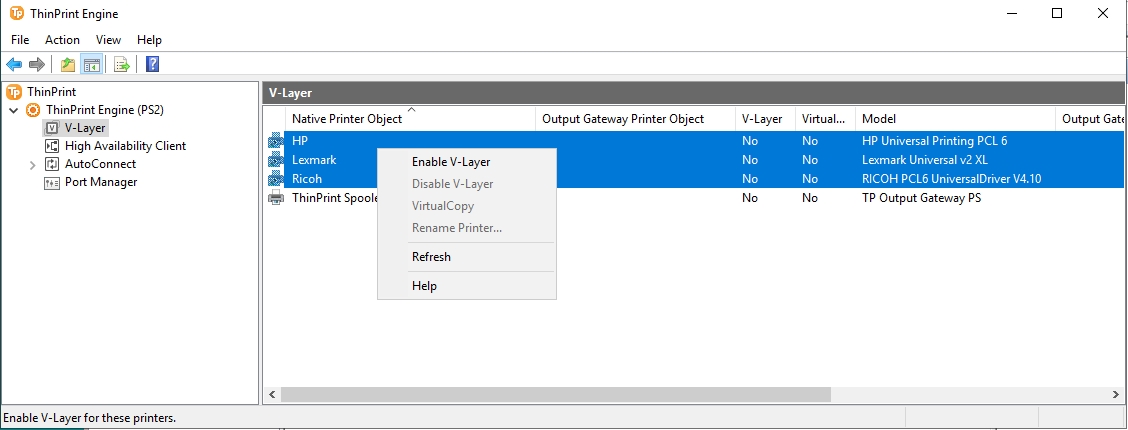Open the Port Manager node
This screenshot has width=1128, height=430.
coord(100,182)
